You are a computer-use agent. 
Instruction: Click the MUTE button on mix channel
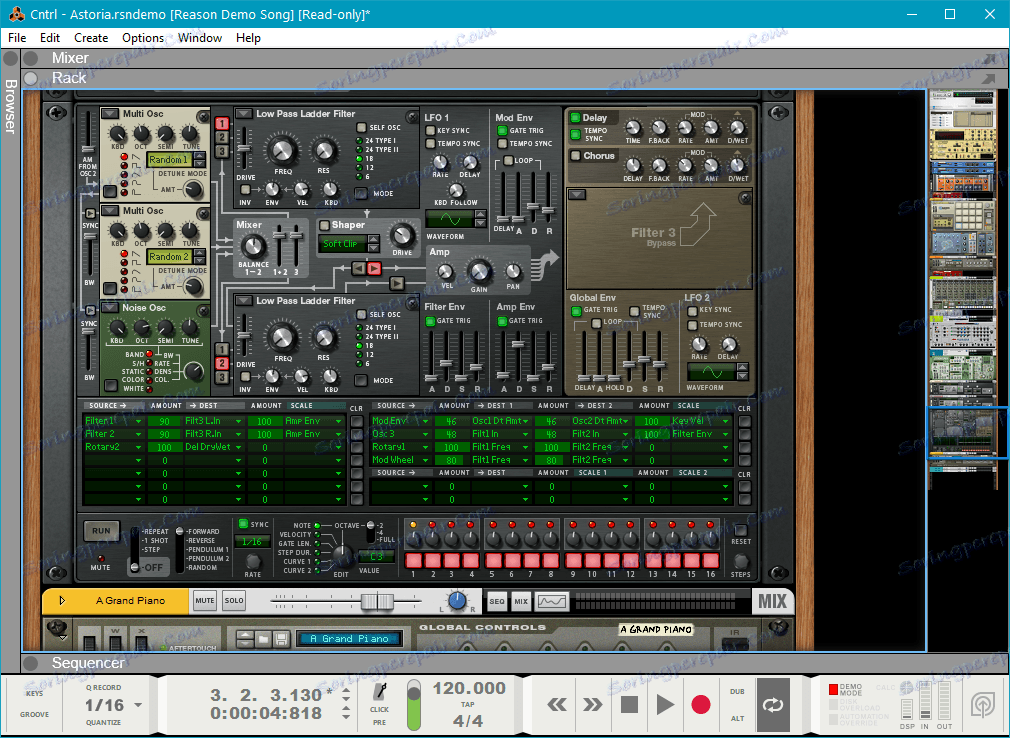(x=205, y=601)
